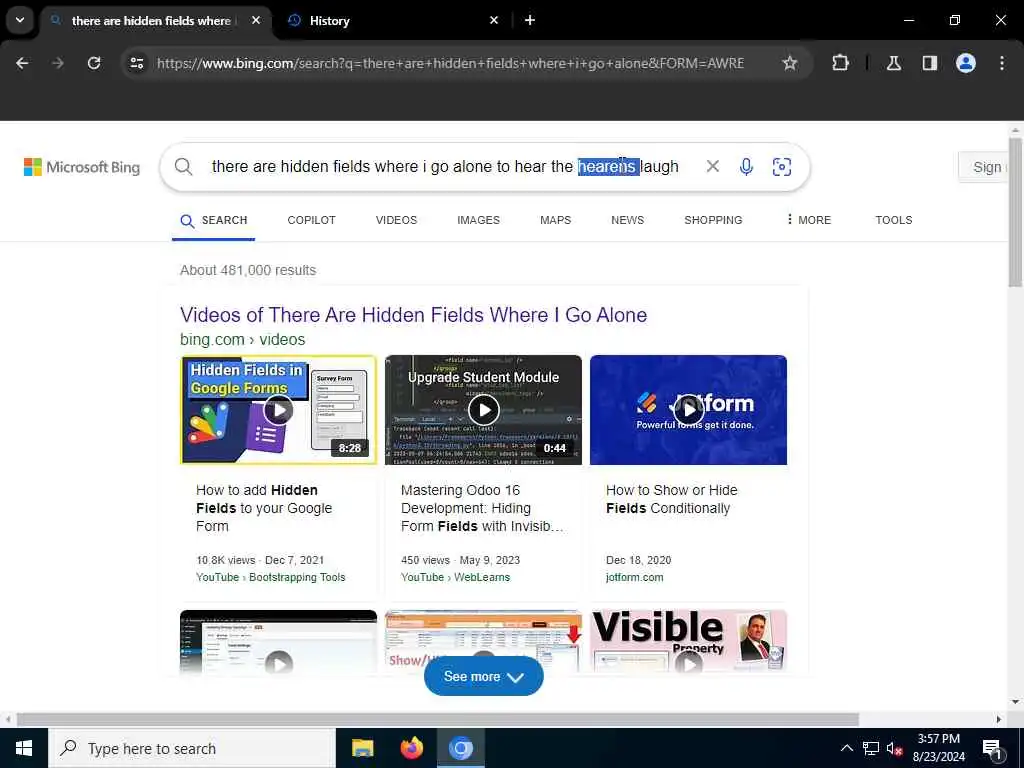
Task: Open visual search camera icon
Action: [x=782, y=167]
